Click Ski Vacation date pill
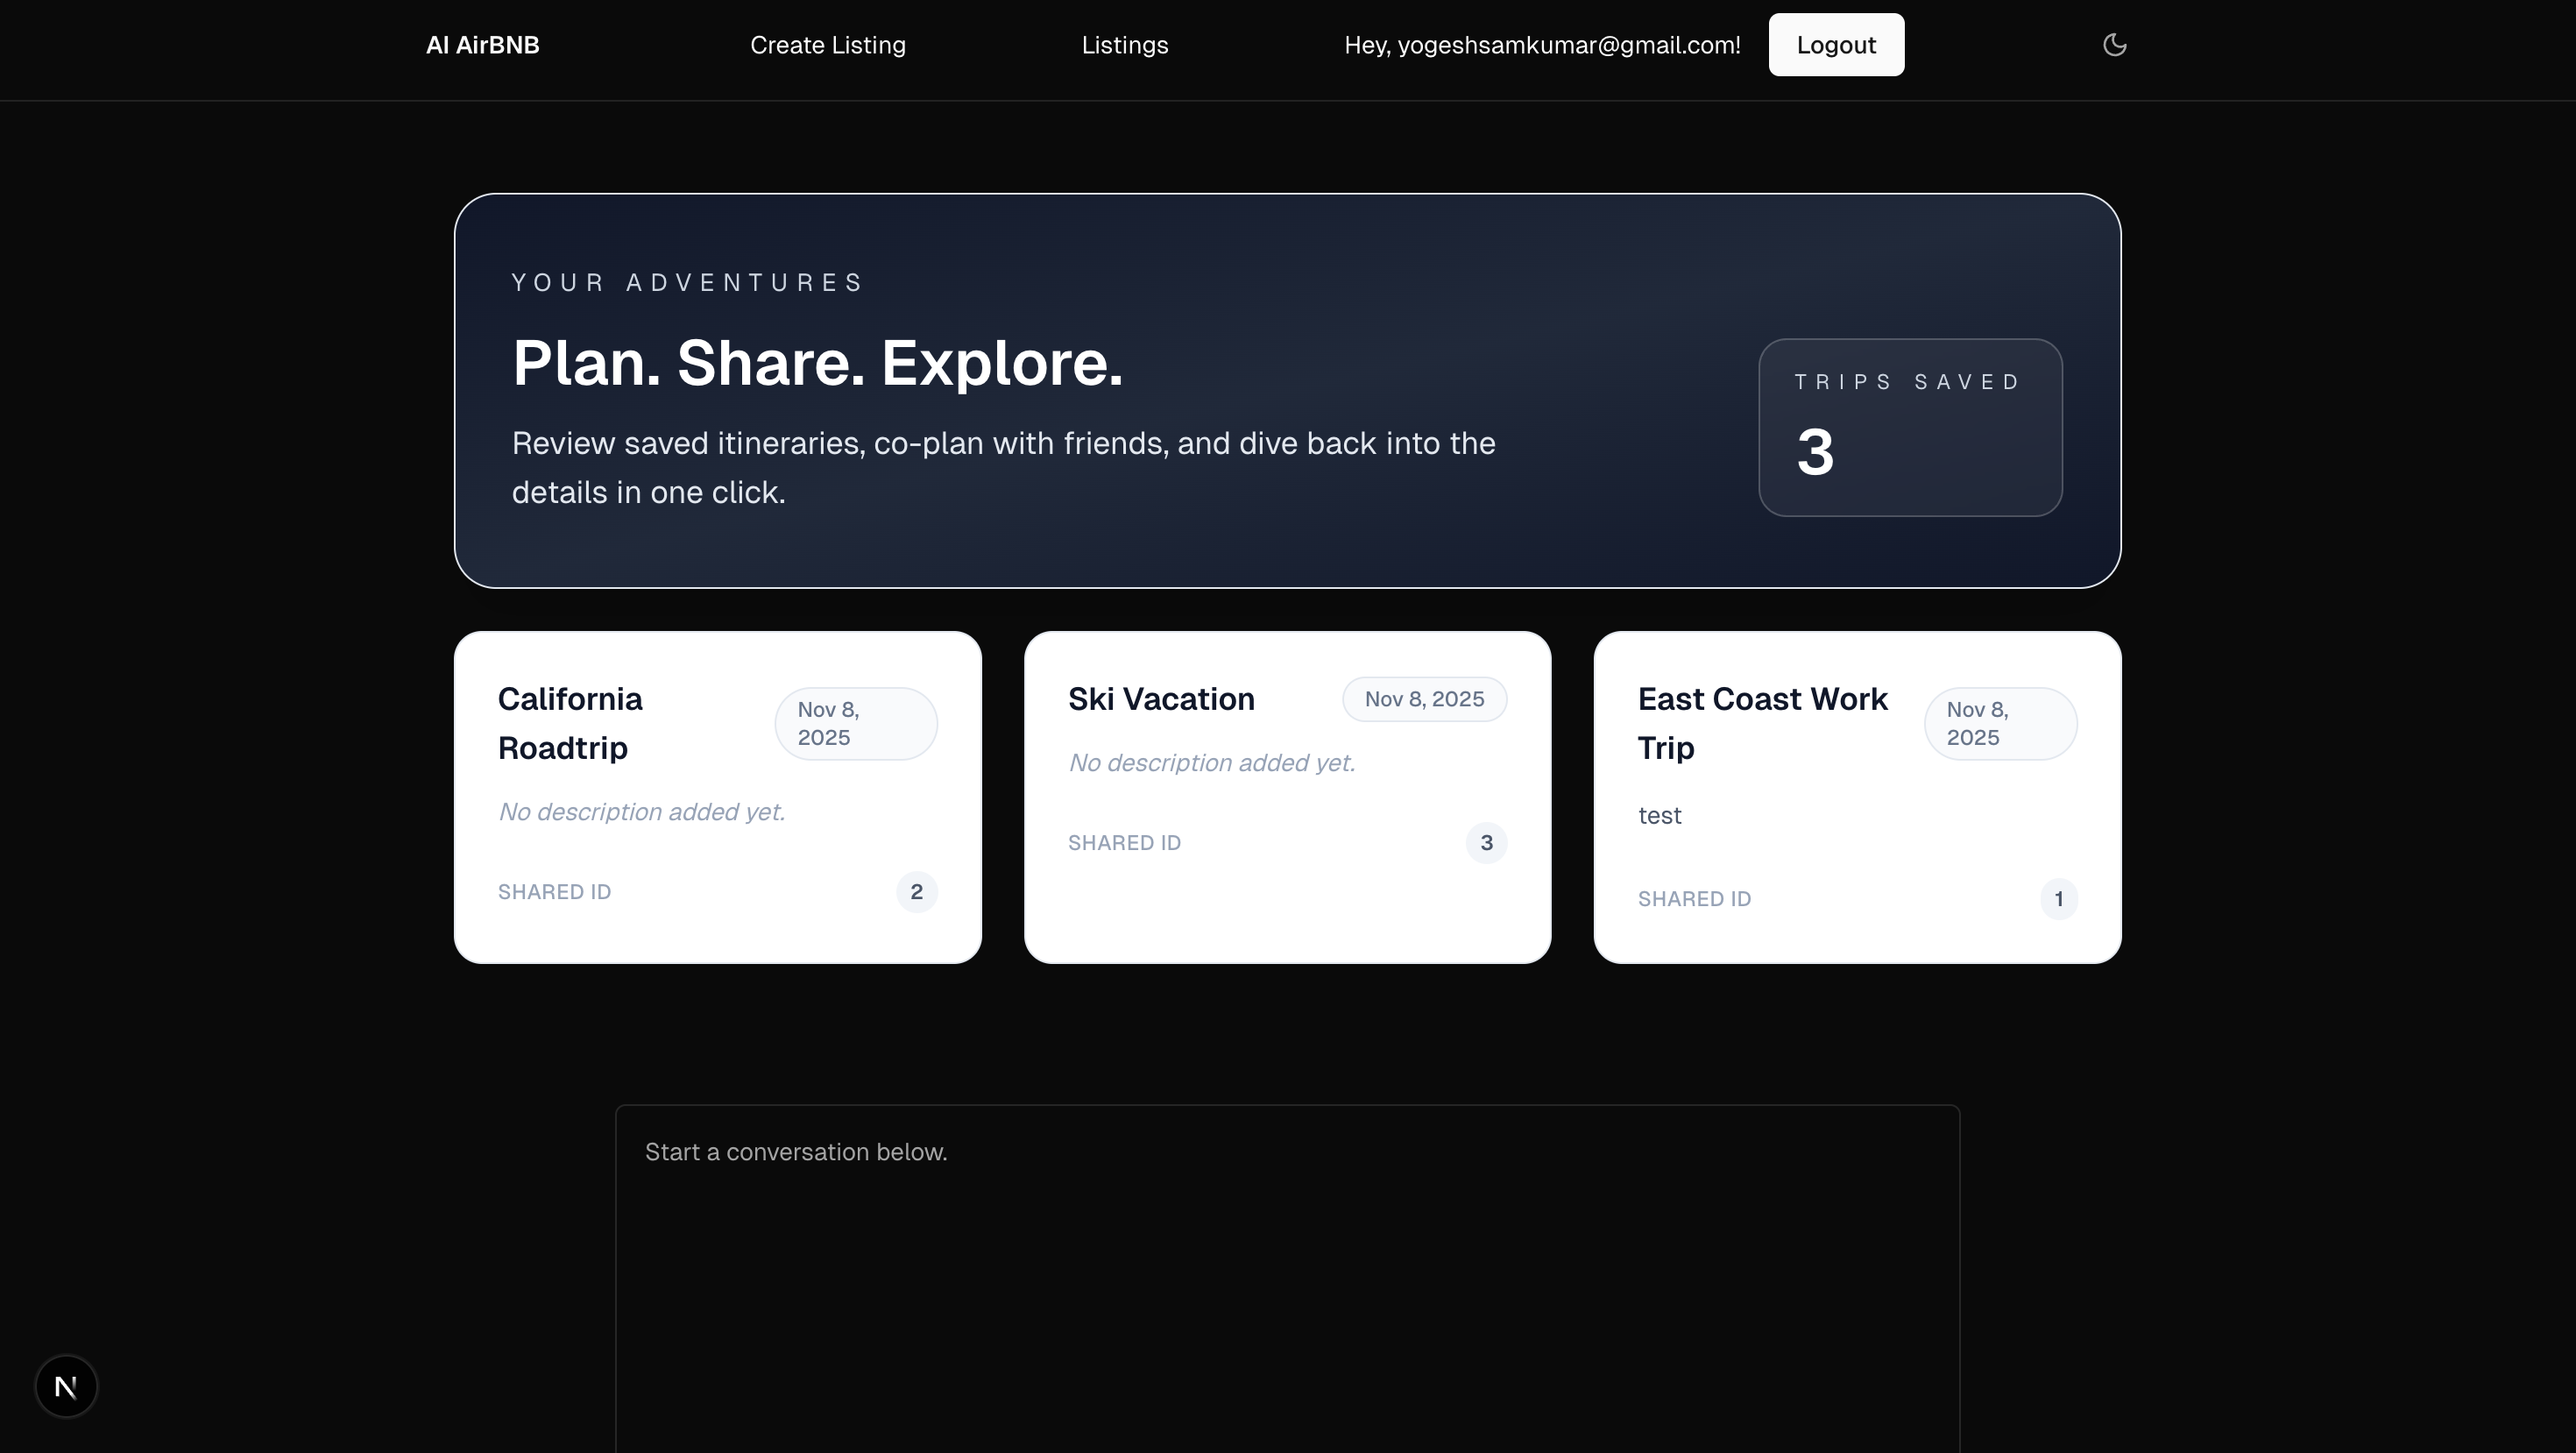 [x=1424, y=699]
